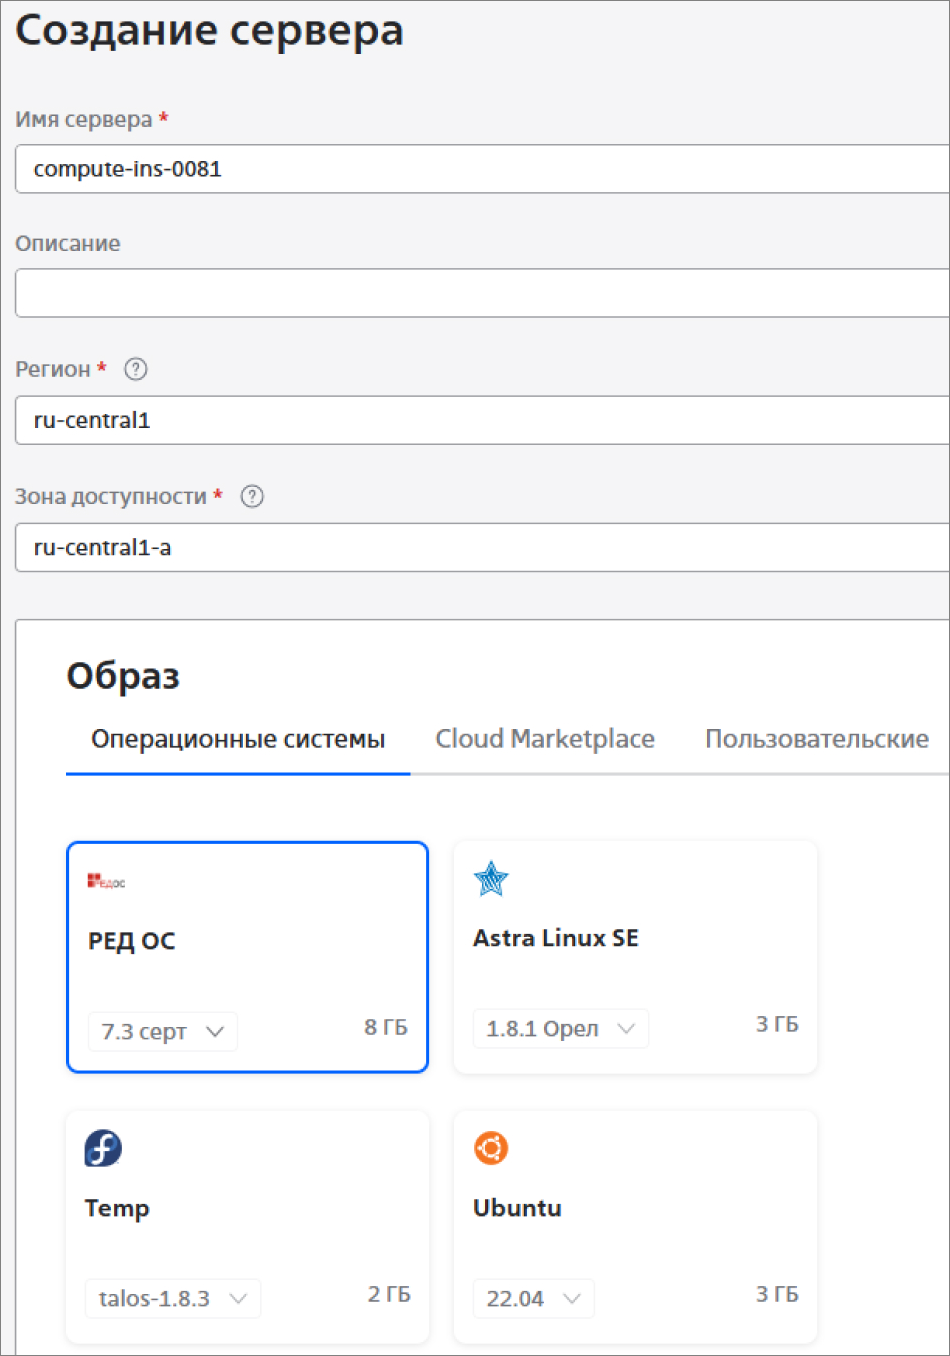Open help tooltip next to Зона доступности
Image resolution: width=950 pixels, height=1356 pixels.
(x=252, y=496)
